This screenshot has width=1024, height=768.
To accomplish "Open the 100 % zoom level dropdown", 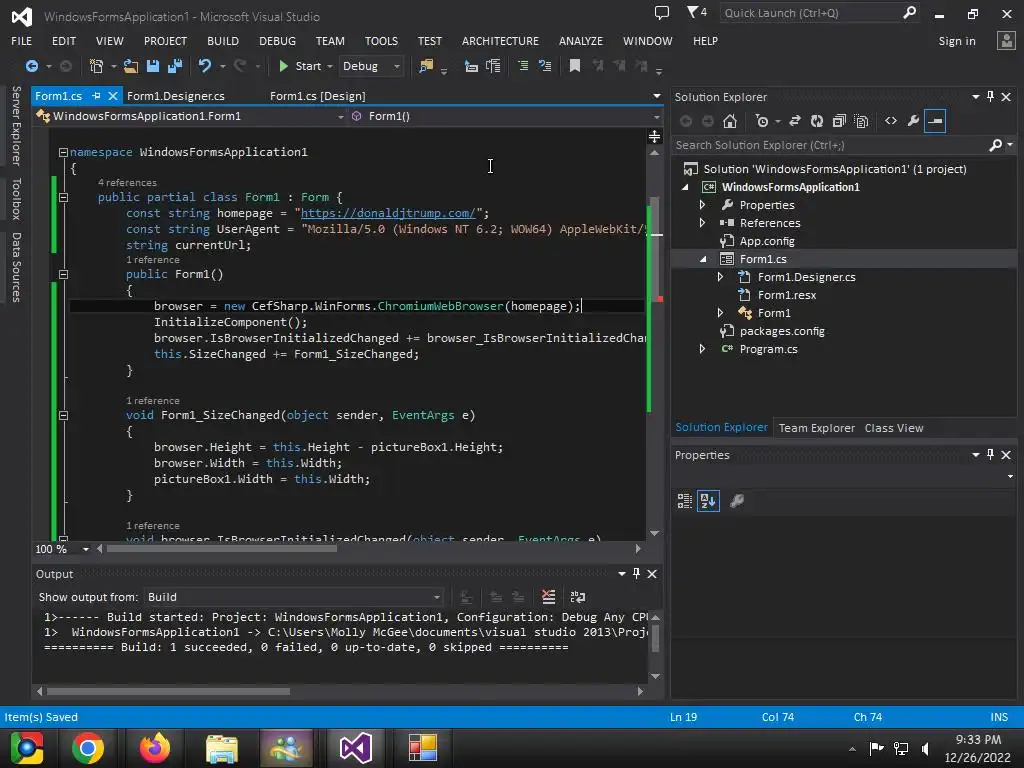I will 86,549.
